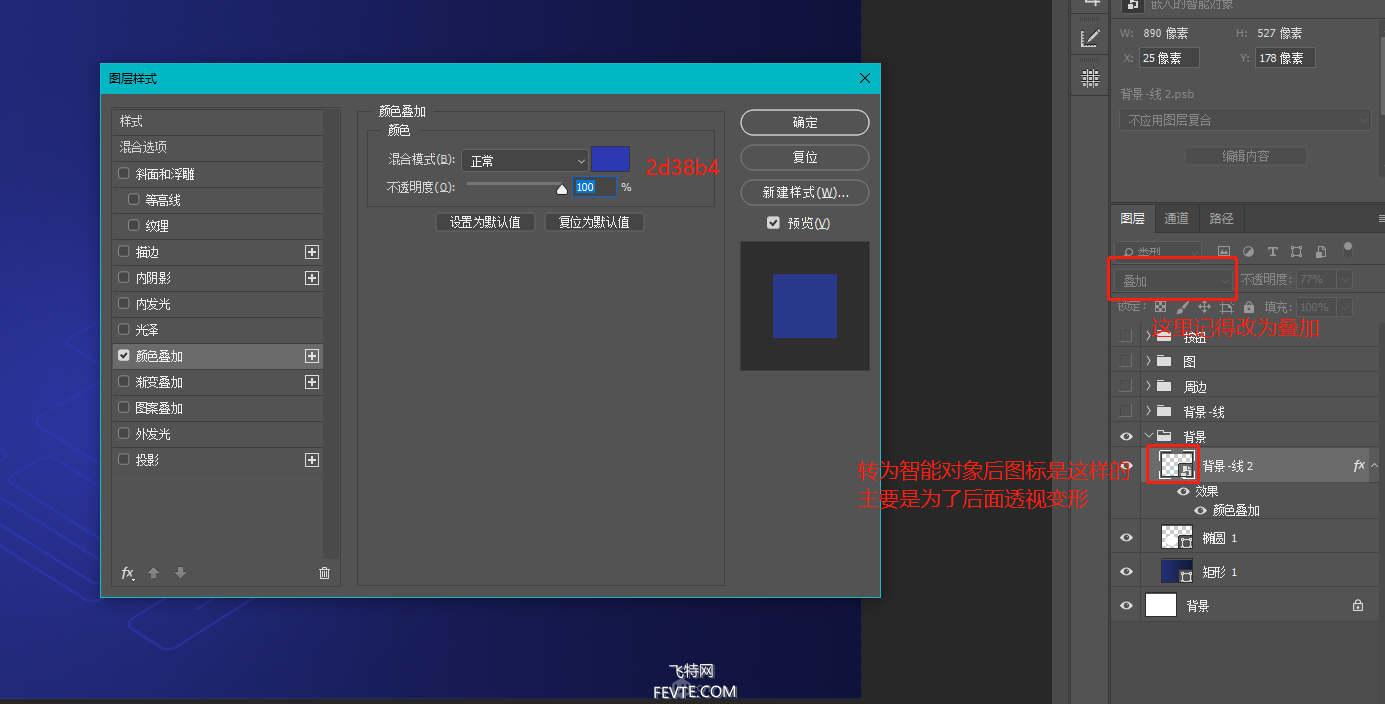Image resolution: width=1385 pixels, height=704 pixels.
Task: Click the pixel layer filter icon
Action: pyautogui.click(x=1224, y=251)
